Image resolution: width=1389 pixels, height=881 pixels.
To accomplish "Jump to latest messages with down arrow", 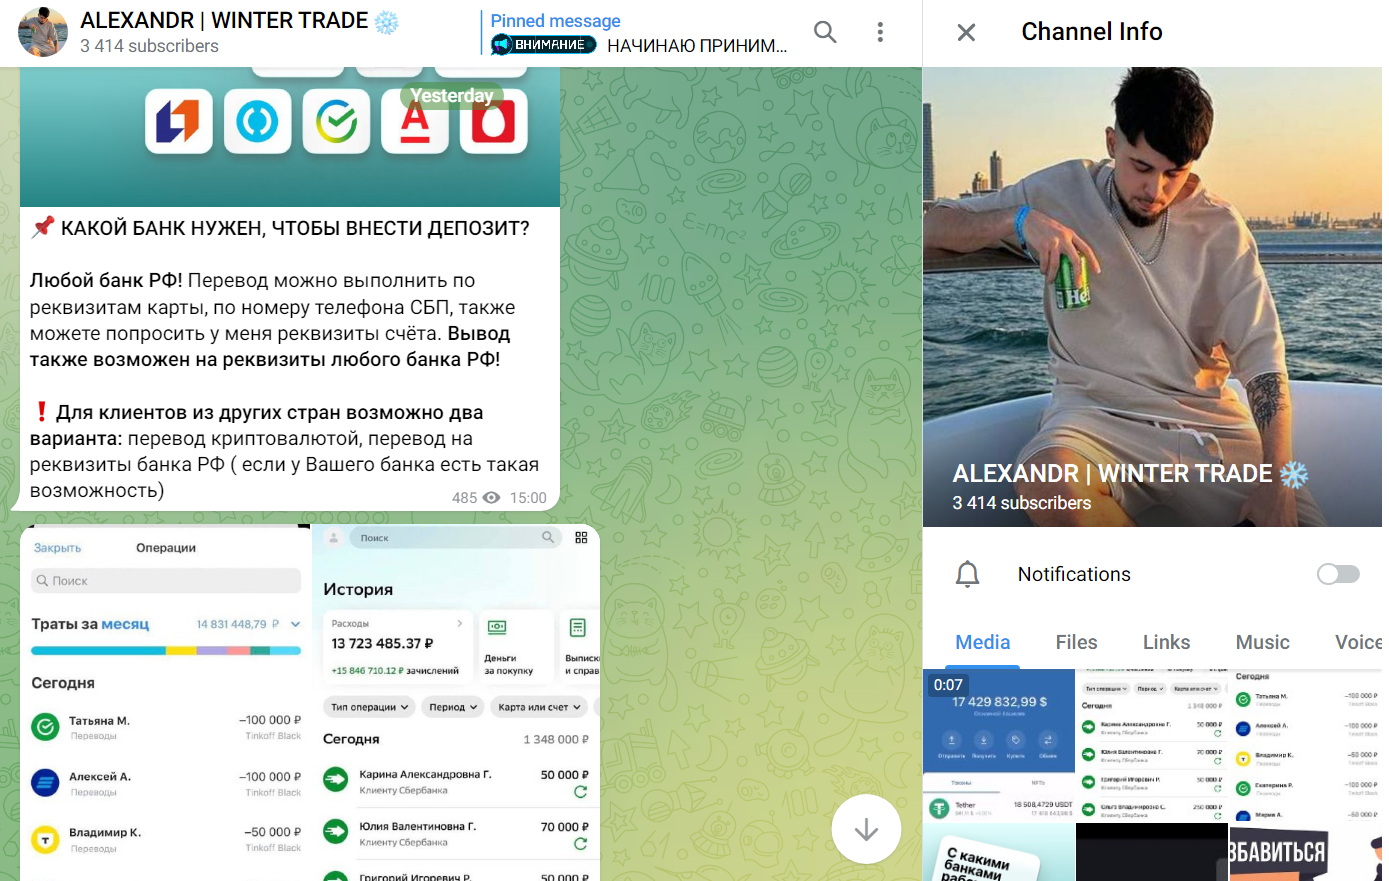I will click(866, 829).
